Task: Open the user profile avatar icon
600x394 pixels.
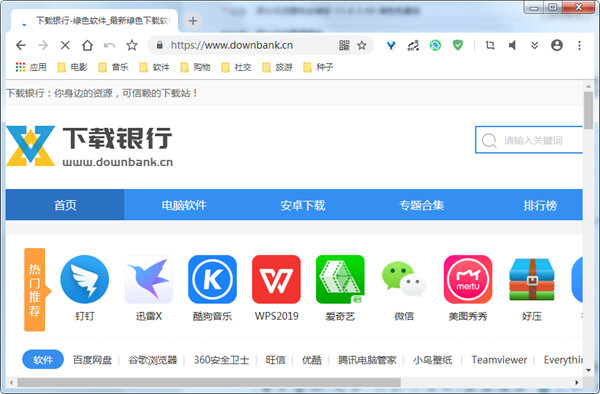Action: tap(557, 45)
